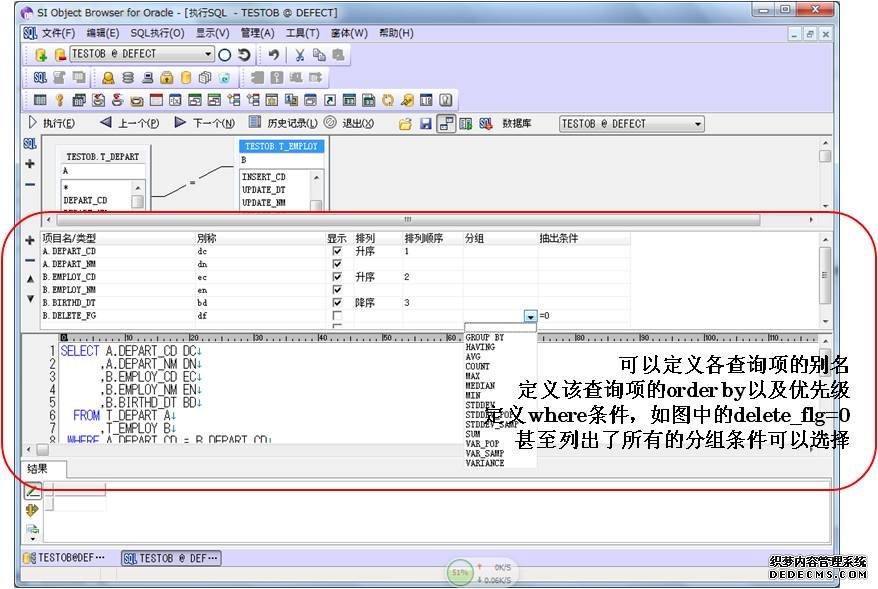Click the 执行(E) button
This screenshot has width=878, height=589.
[50, 124]
